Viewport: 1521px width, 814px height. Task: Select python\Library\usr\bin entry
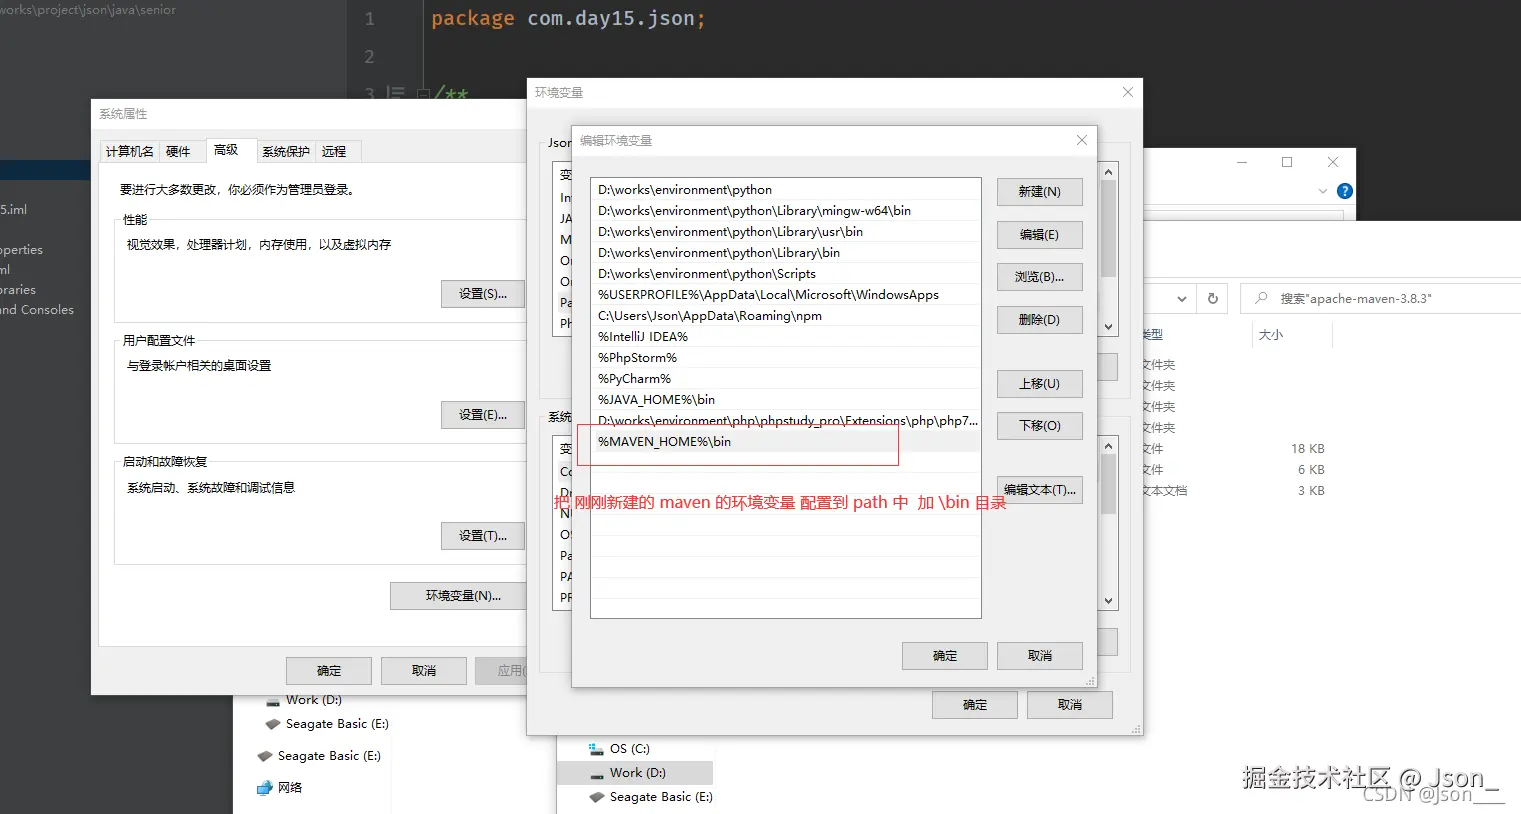tap(785, 232)
